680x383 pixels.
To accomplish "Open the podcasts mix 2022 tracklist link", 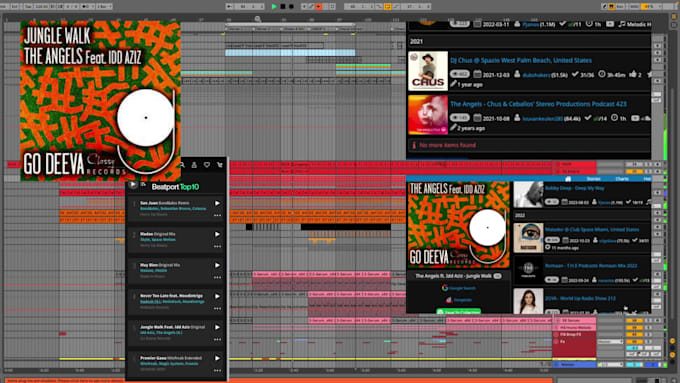I will [591, 265].
